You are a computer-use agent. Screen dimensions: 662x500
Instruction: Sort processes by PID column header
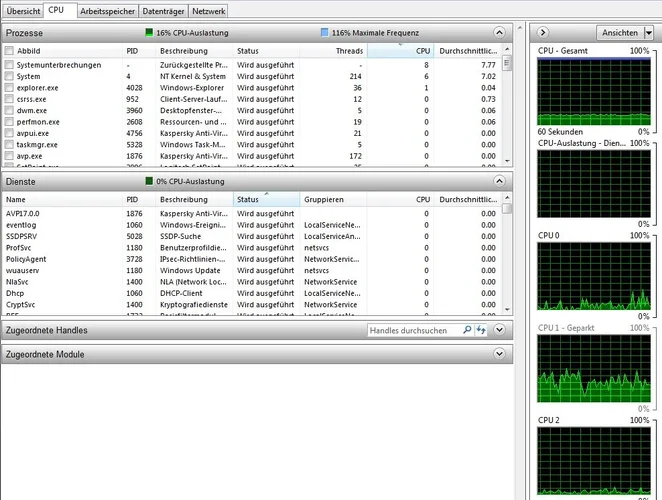click(139, 51)
